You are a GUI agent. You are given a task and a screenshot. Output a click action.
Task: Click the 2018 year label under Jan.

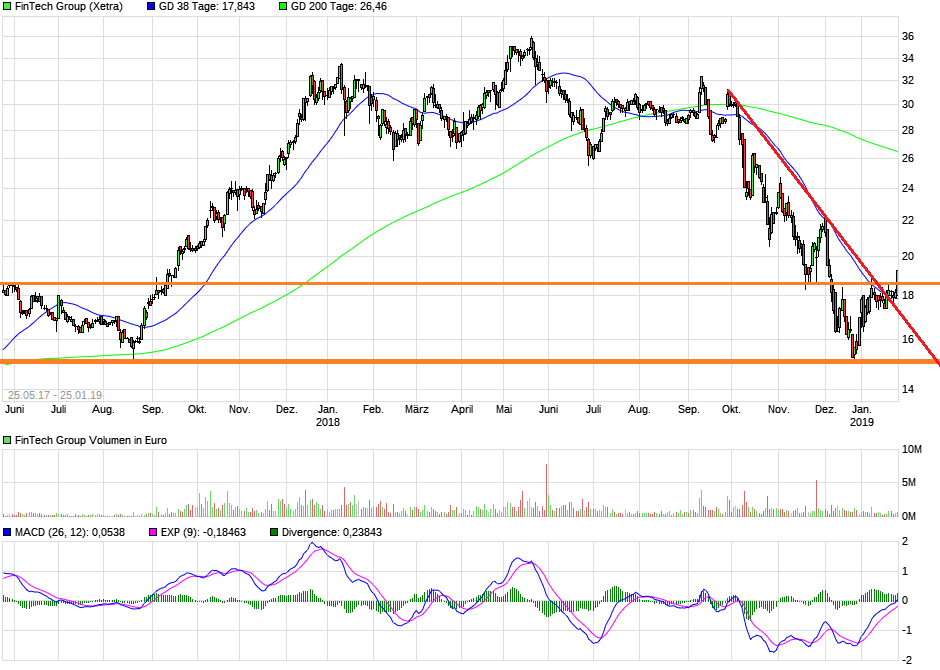(x=327, y=422)
